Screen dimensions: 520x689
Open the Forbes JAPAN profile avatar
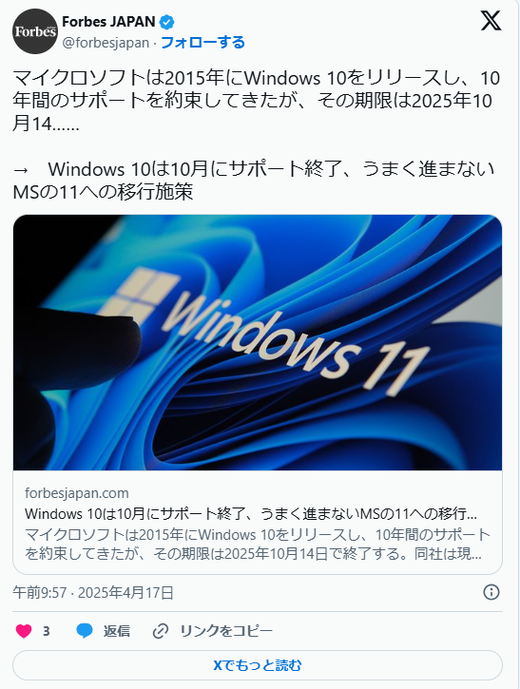tap(35, 31)
